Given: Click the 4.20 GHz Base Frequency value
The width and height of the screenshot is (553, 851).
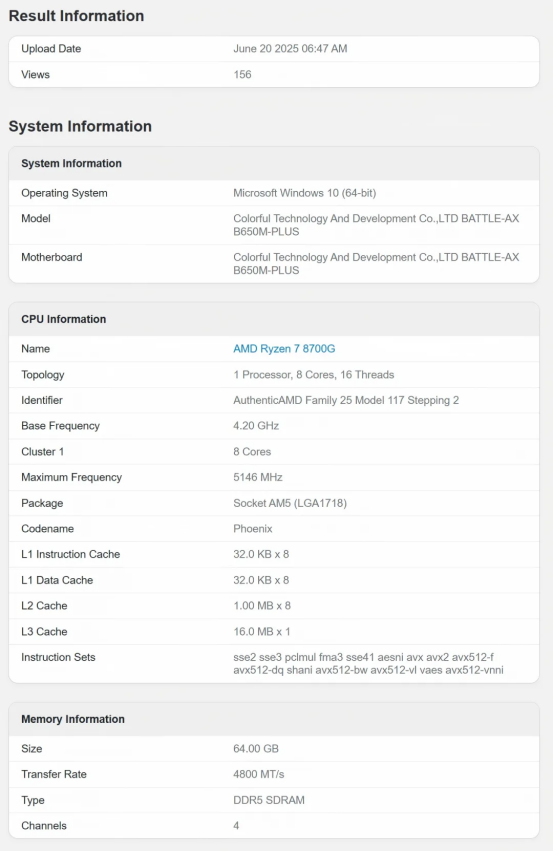Looking at the screenshot, I should 256,426.
